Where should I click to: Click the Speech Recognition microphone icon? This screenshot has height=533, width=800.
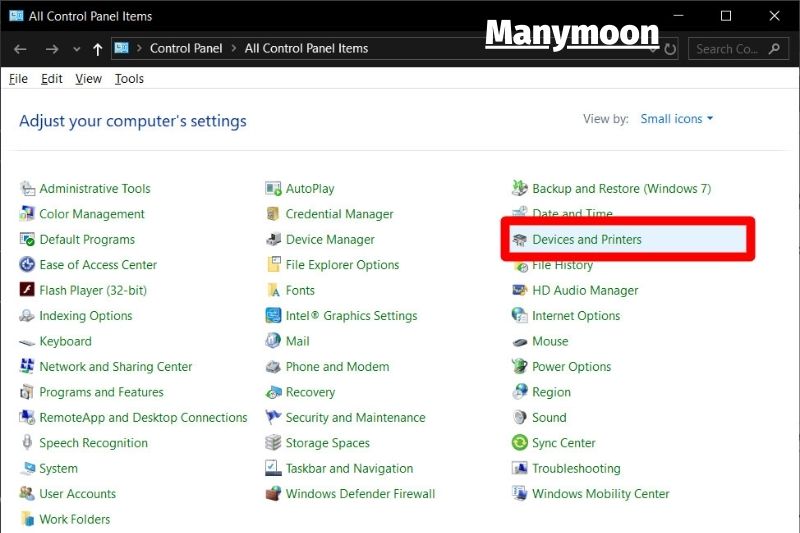(x=27, y=443)
